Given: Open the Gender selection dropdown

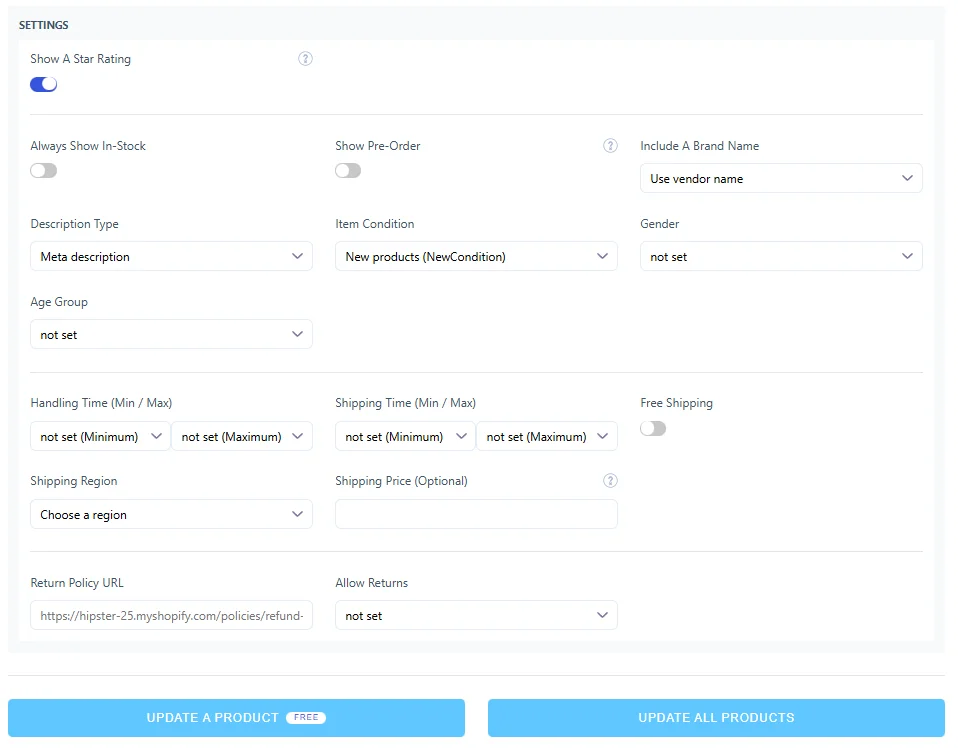Looking at the screenshot, I should point(780,256).
